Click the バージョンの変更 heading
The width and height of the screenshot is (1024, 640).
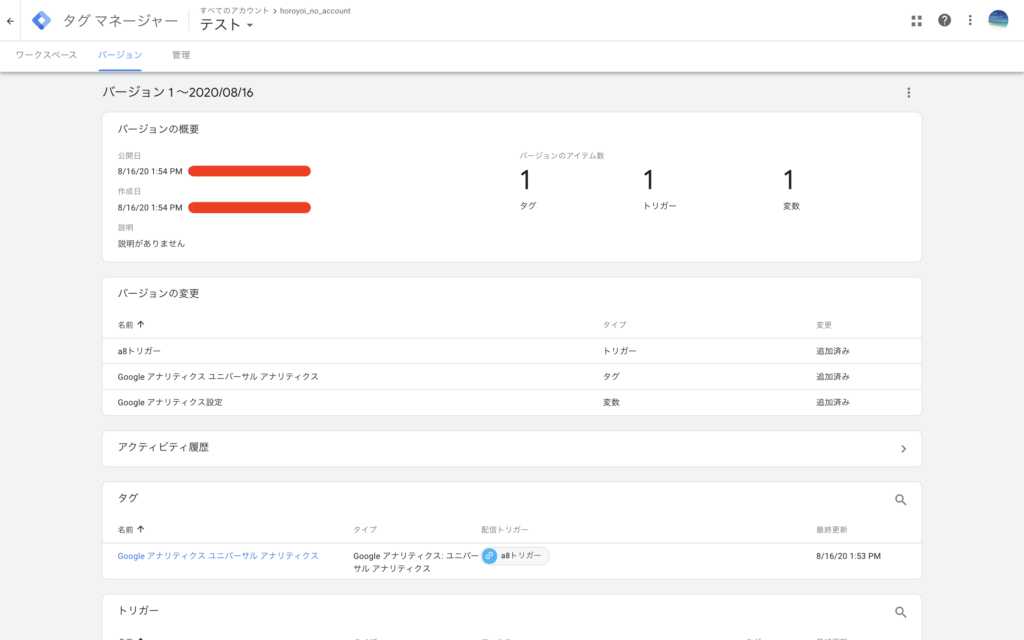point(158,294)
